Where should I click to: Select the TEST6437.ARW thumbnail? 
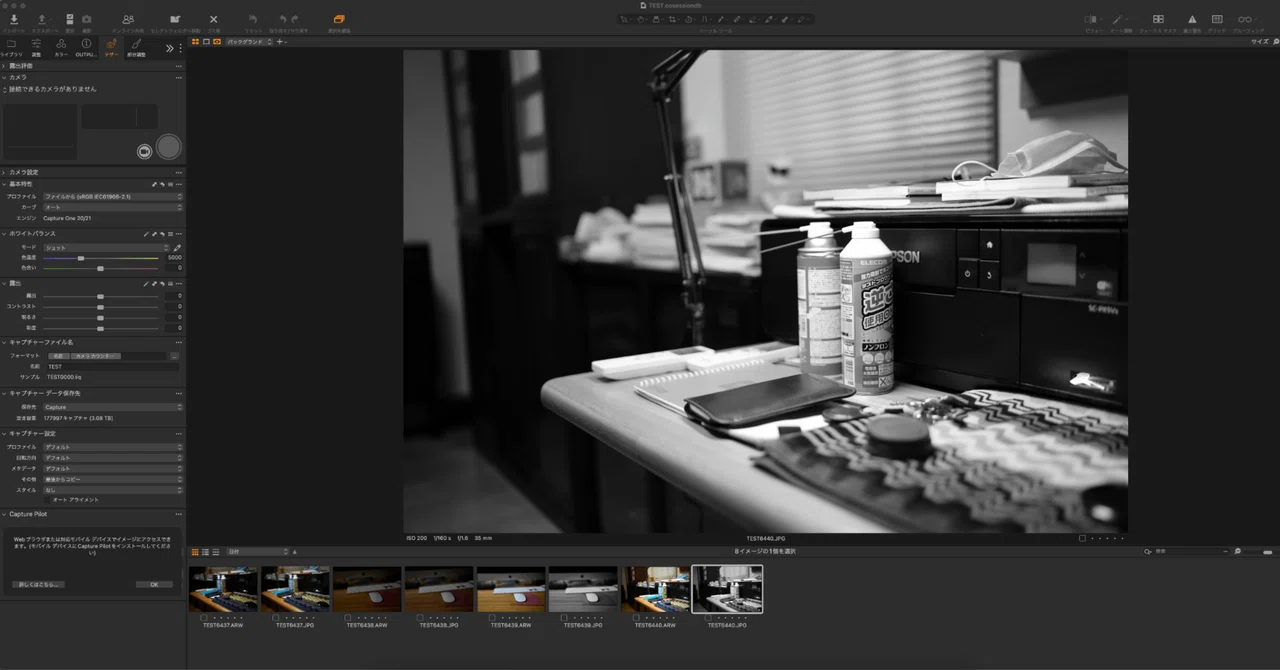pyautogui.click(x=224, y=589)
